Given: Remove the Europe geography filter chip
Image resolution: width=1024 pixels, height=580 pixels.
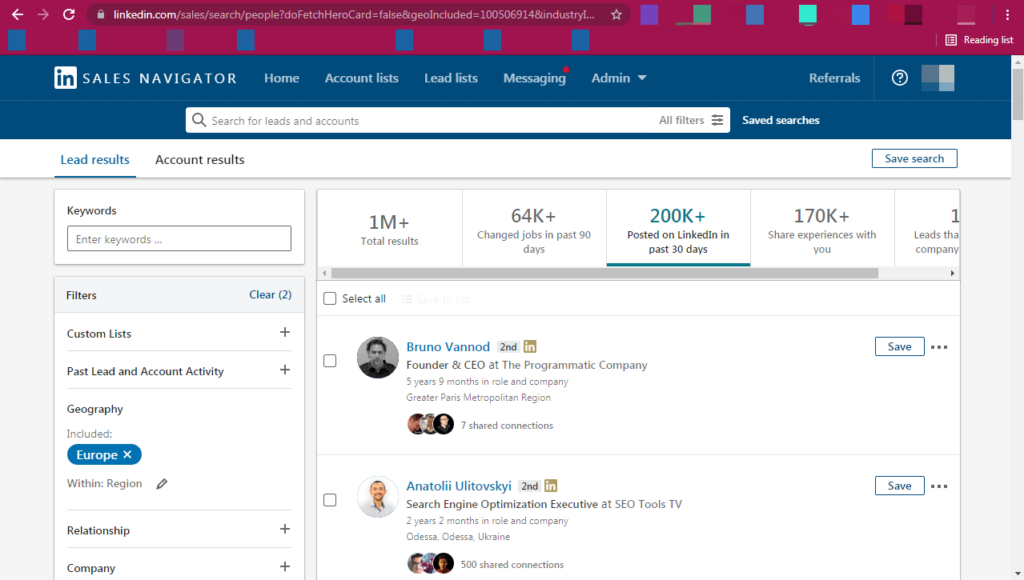Looking at the screenshot, I should tap(127, 455).
